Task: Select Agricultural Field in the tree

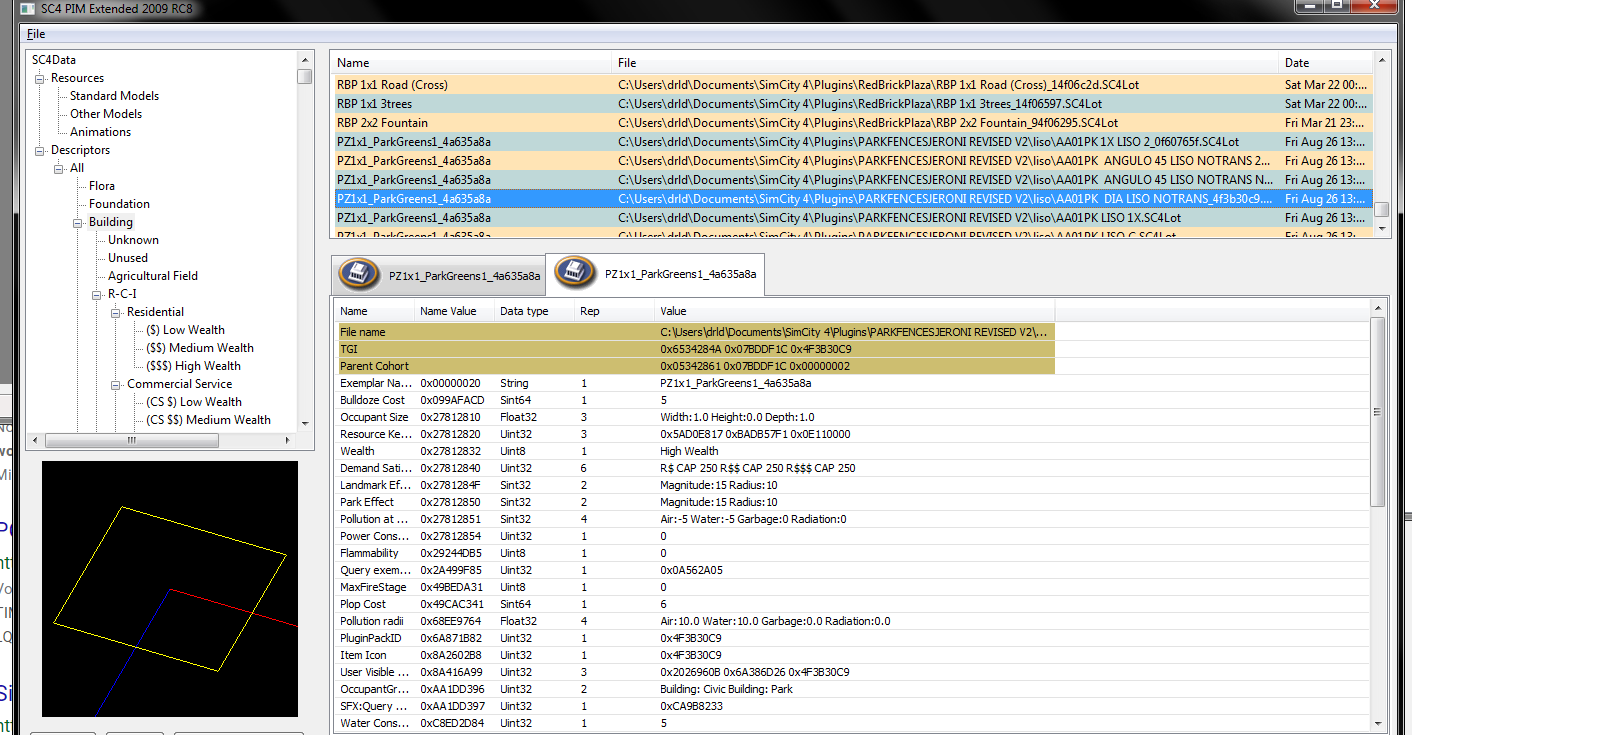Action: (153, 276)
